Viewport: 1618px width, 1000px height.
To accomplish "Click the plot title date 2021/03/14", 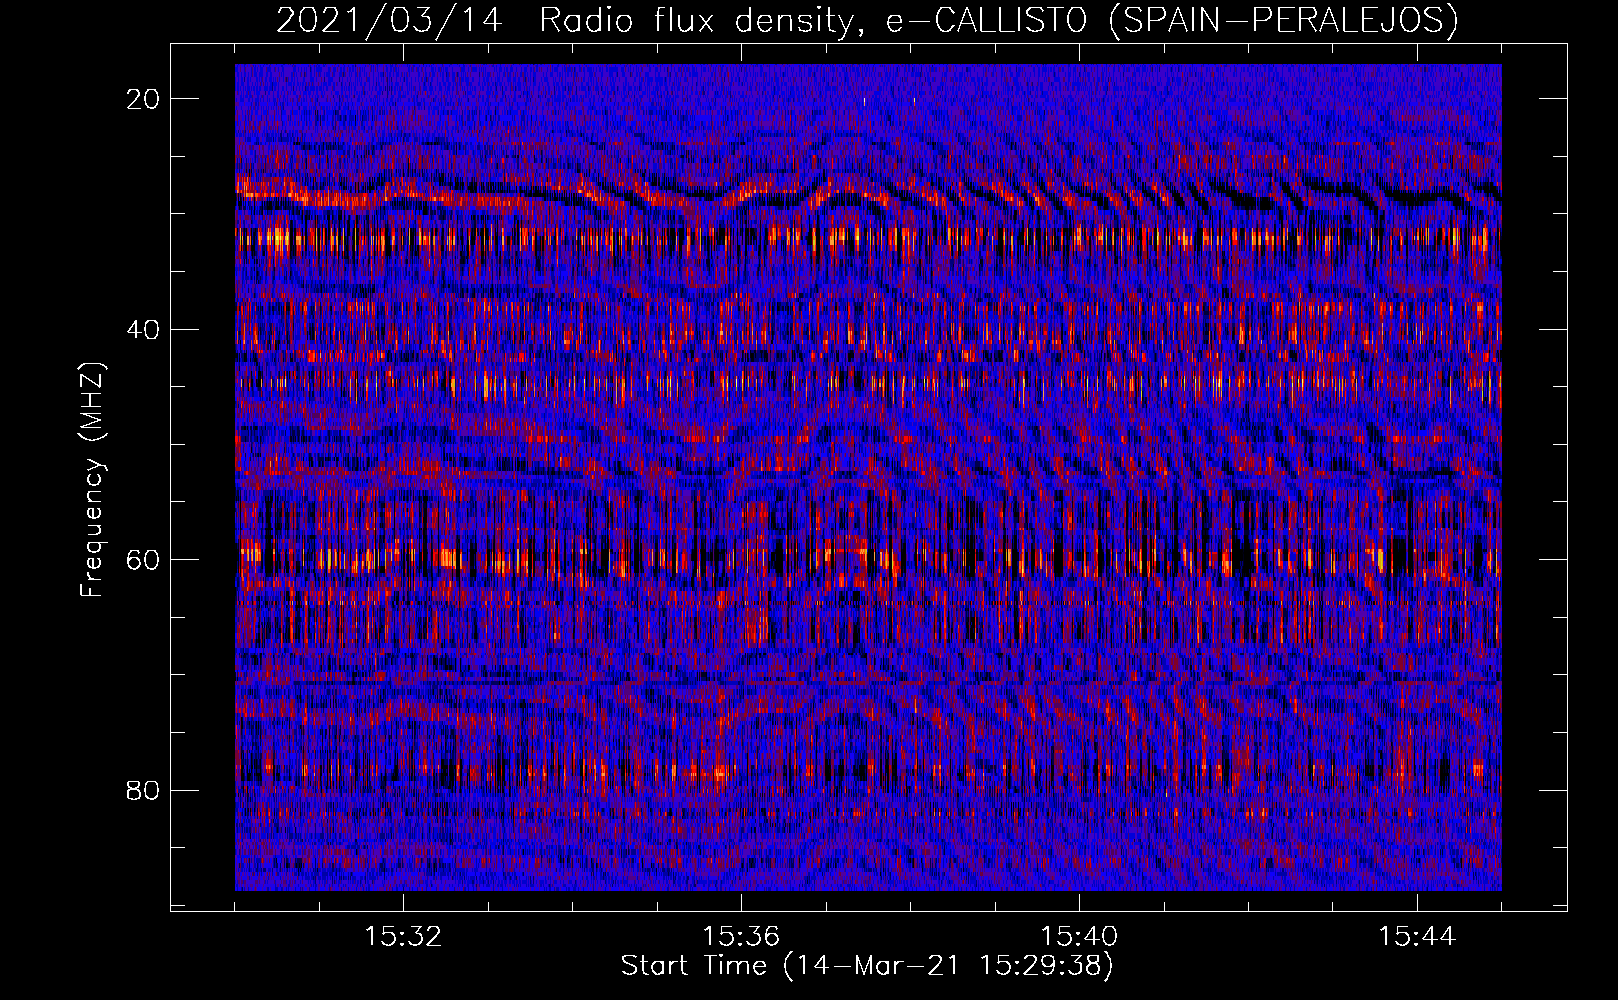I will 389,20.
